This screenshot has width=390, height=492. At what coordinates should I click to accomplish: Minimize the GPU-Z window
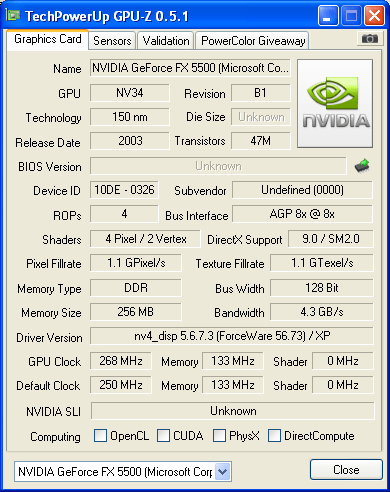click(328, 15)
